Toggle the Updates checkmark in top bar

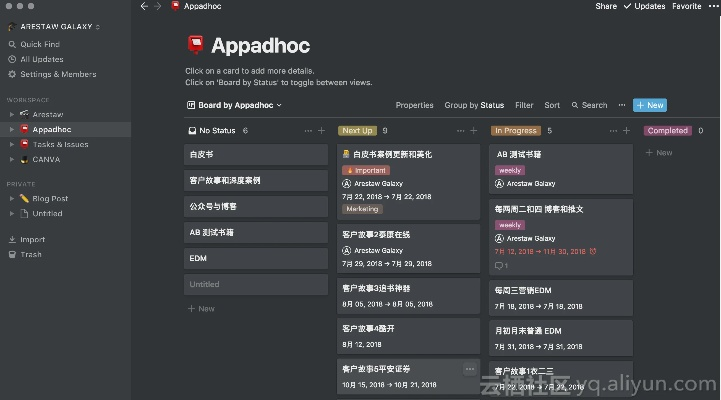click(645, 6)
